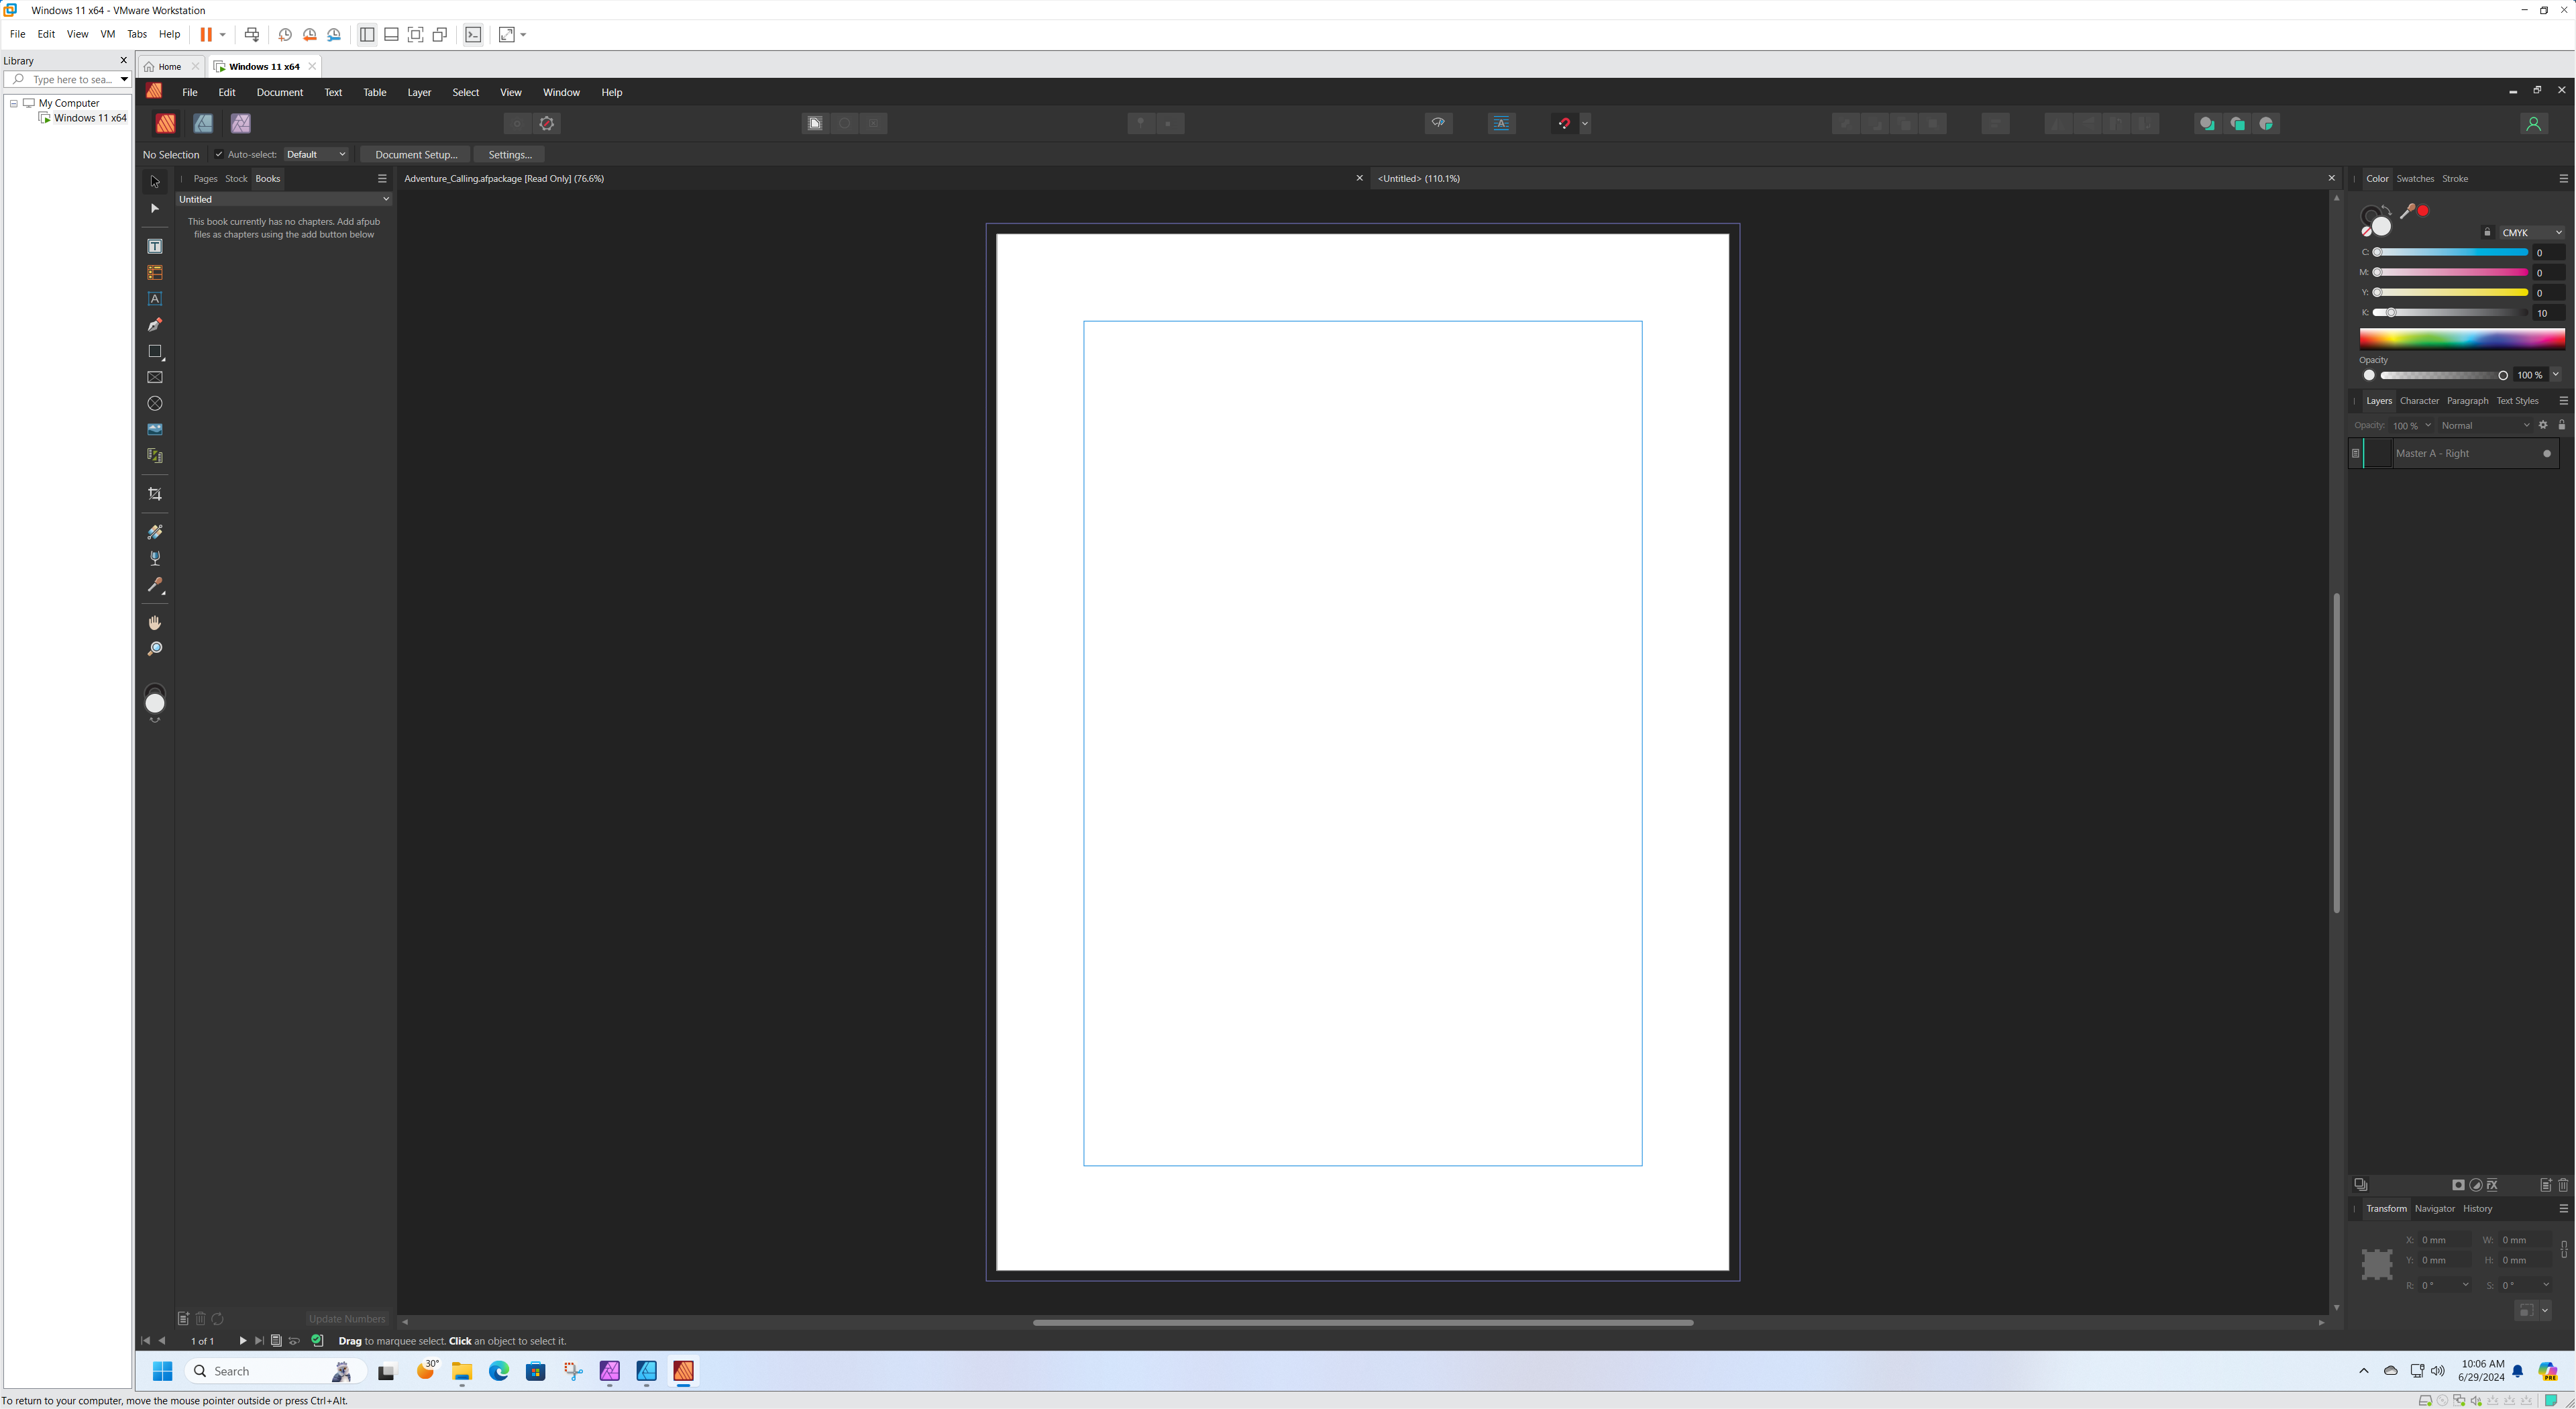Open the Document menu

click(x=278, y=92)
